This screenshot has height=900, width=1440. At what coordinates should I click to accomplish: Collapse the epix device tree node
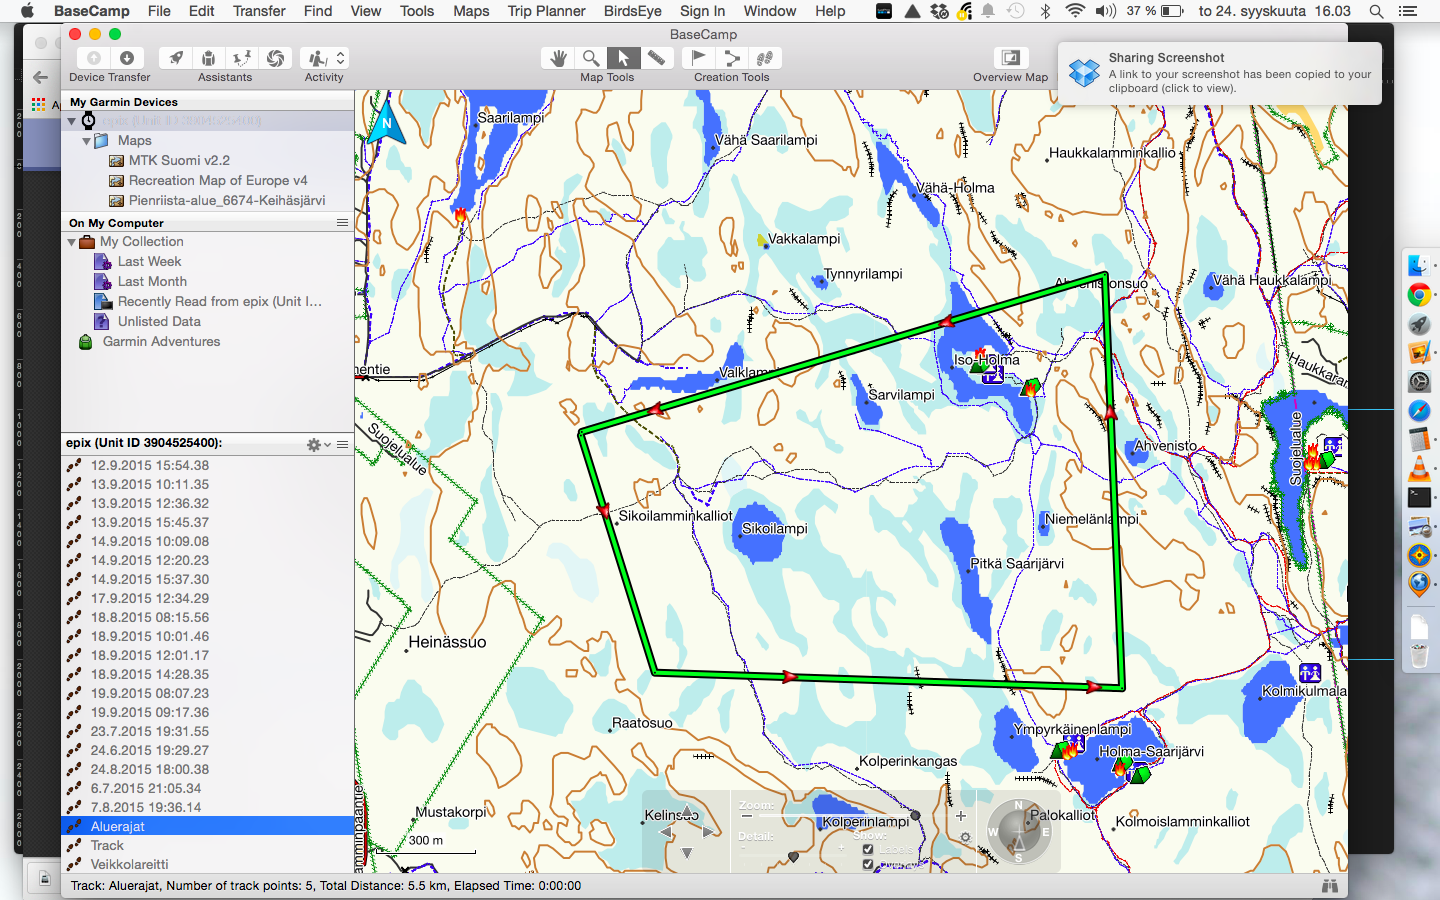pyautogui.click(x=72, y=121)
